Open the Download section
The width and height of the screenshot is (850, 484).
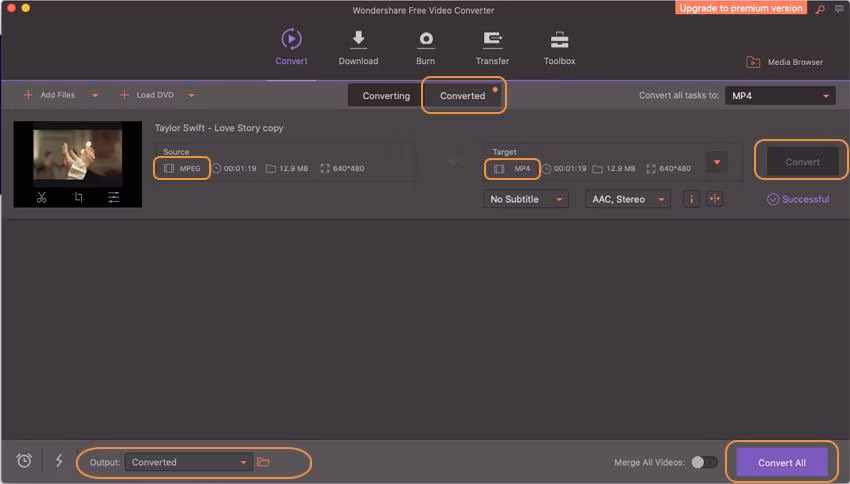click(358, 47)
